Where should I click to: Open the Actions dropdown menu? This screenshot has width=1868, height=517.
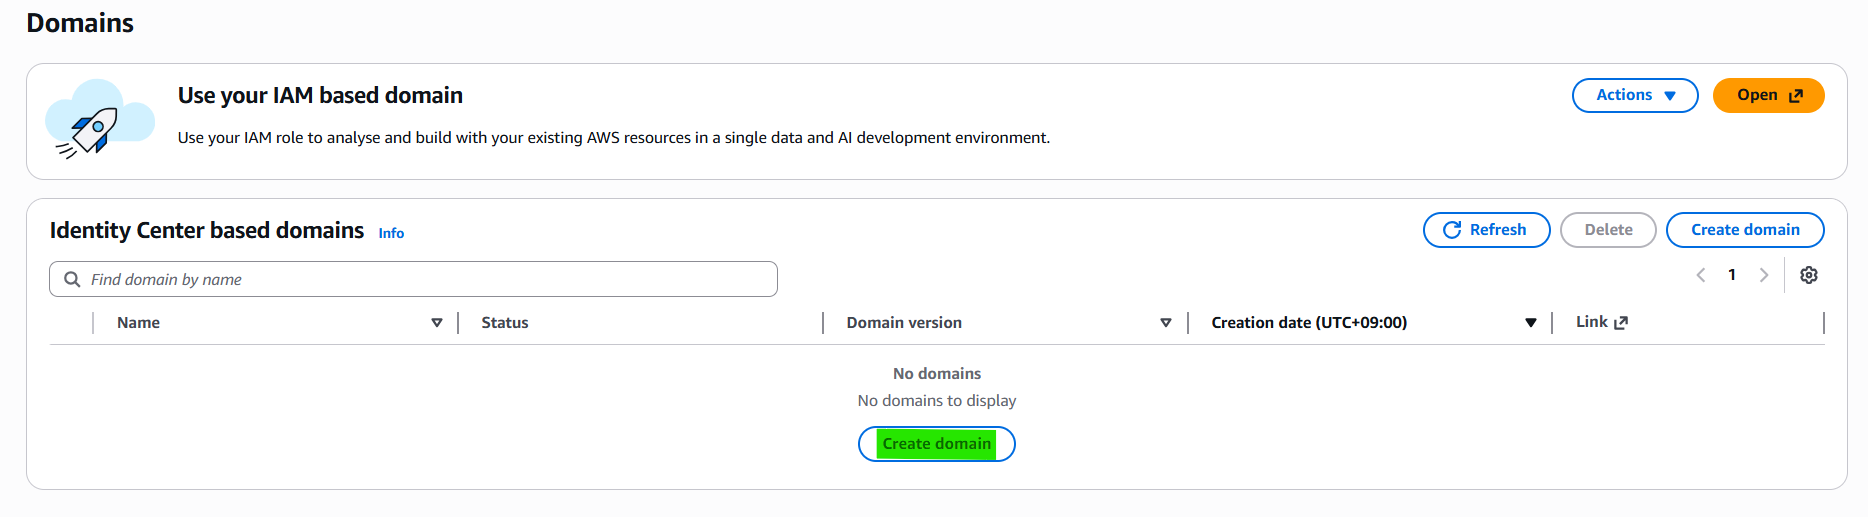1635,95
